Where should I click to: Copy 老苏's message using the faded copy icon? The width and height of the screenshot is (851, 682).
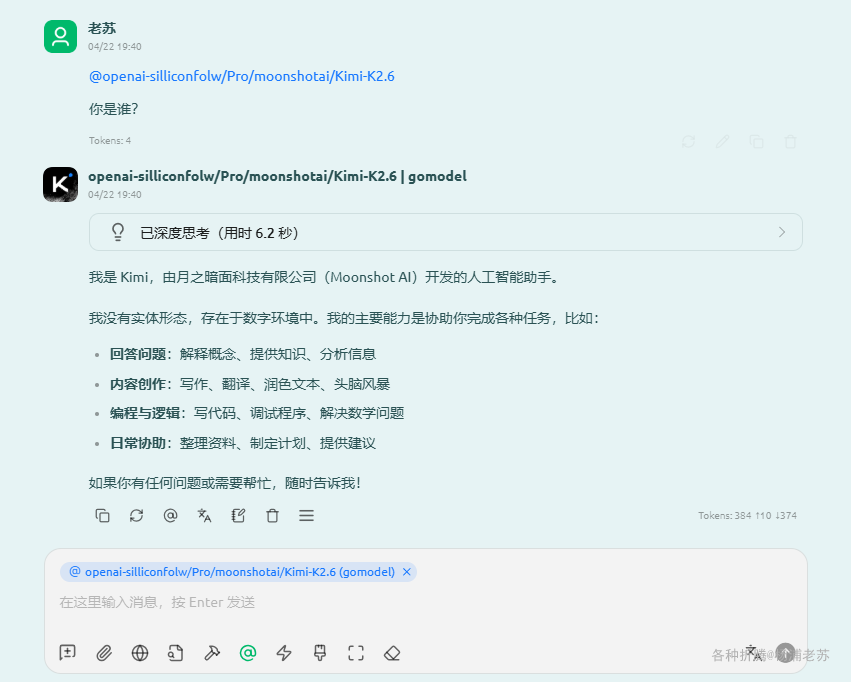[756, 142]
